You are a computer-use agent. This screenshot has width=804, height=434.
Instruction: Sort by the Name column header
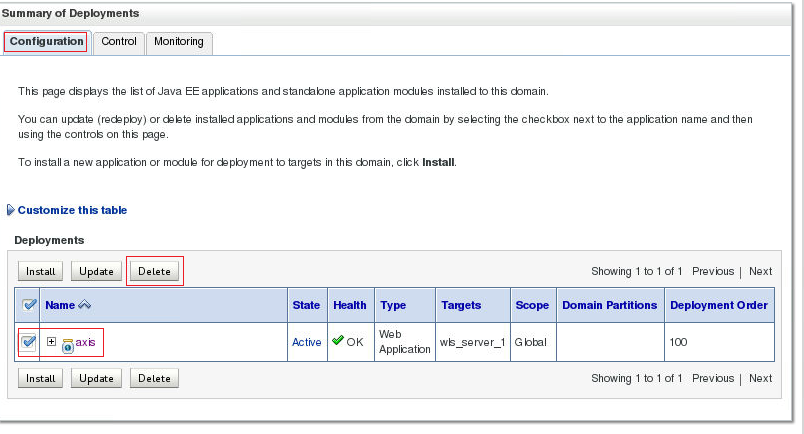60,305
